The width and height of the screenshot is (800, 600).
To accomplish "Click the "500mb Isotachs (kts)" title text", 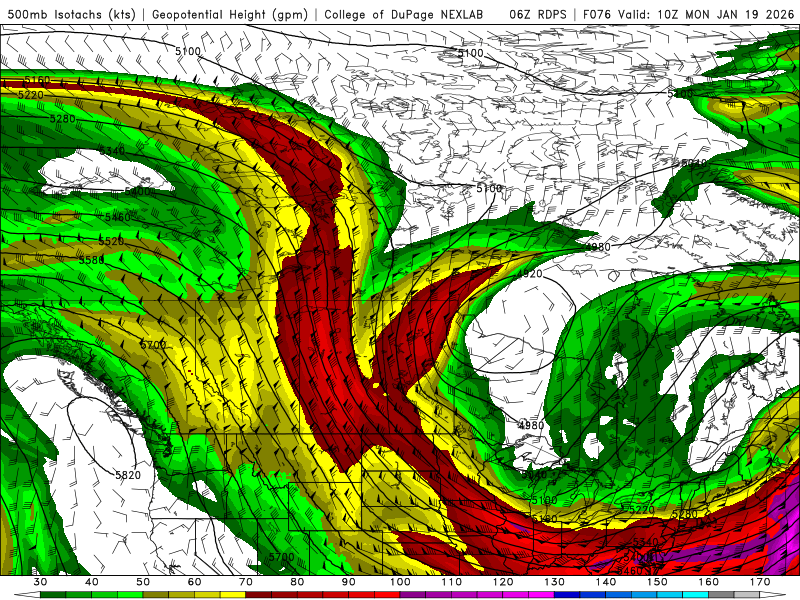I will [72, 15].
